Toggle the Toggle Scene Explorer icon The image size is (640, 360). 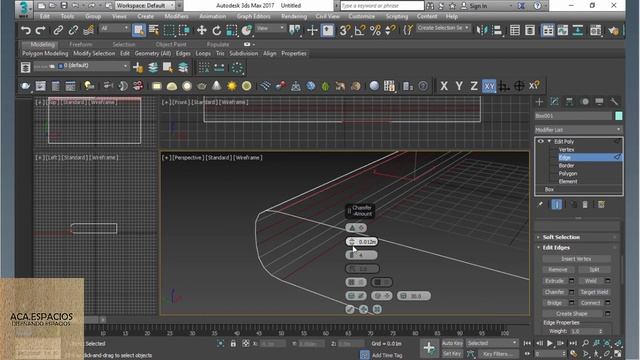click(x=515, y=30)
